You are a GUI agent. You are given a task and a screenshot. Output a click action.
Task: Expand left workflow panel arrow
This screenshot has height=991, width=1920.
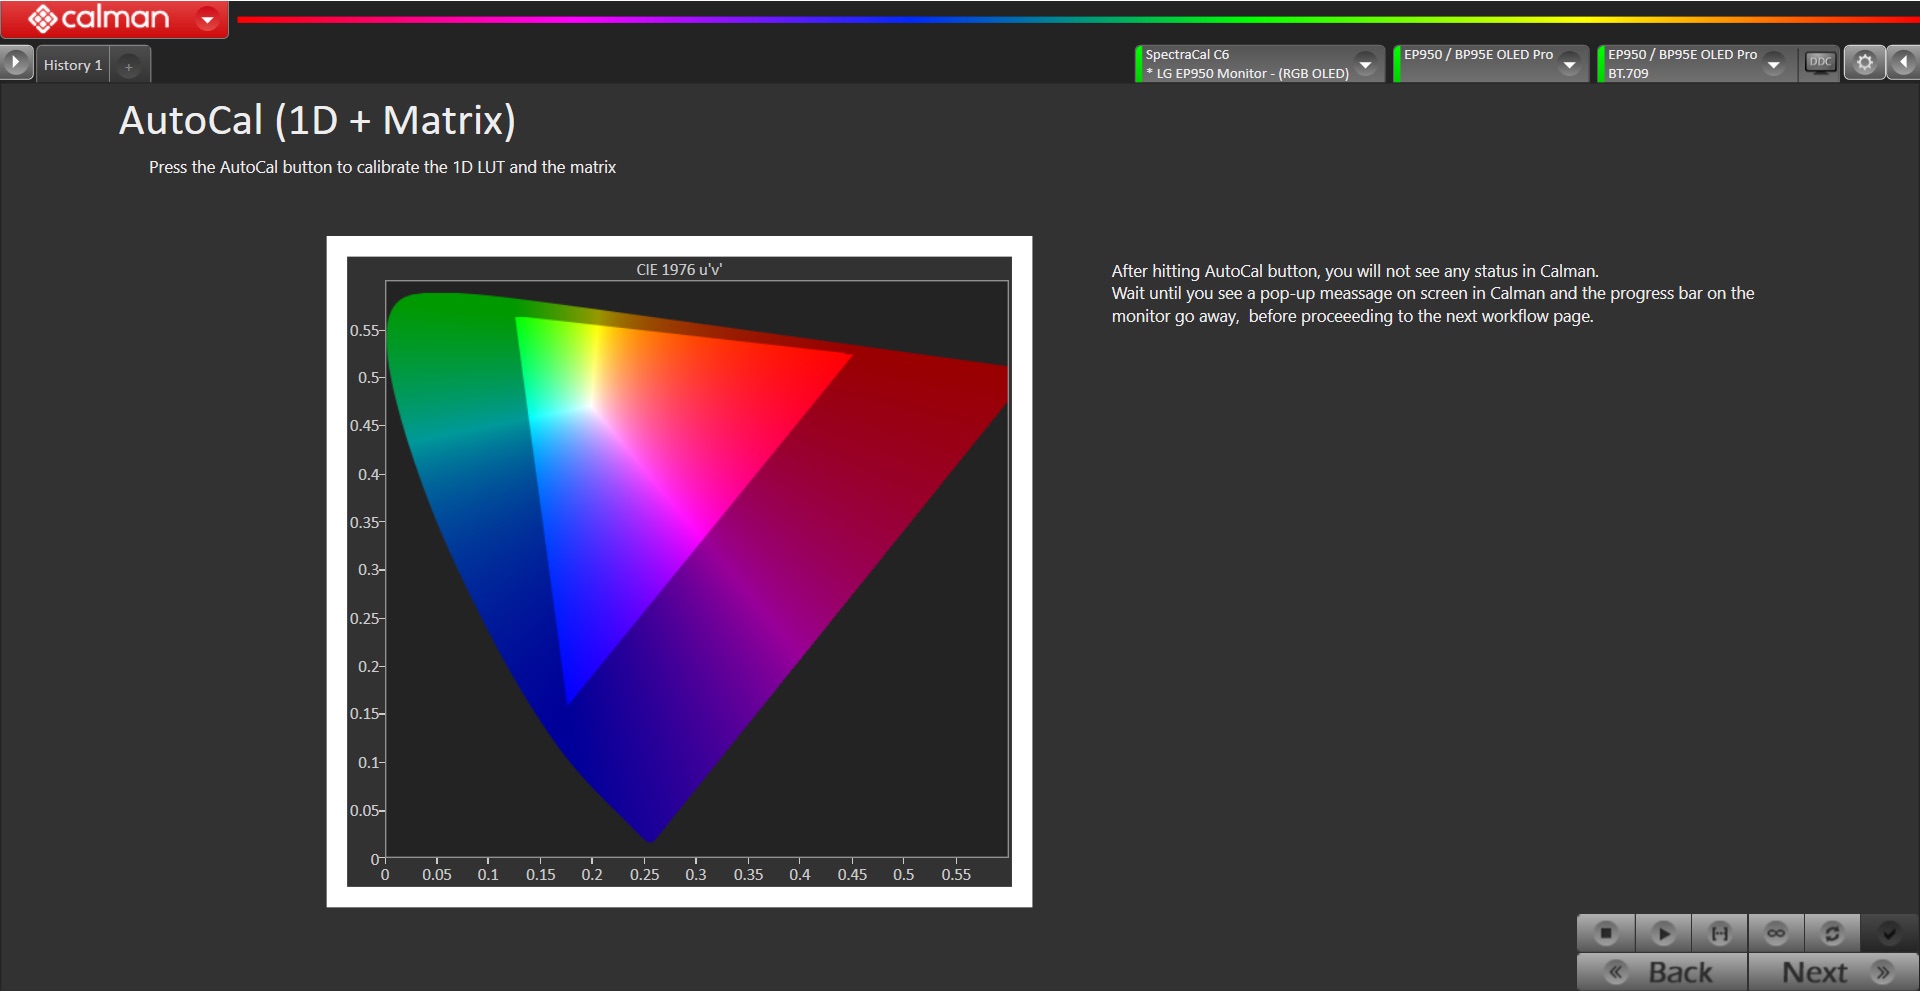[16, 63]
